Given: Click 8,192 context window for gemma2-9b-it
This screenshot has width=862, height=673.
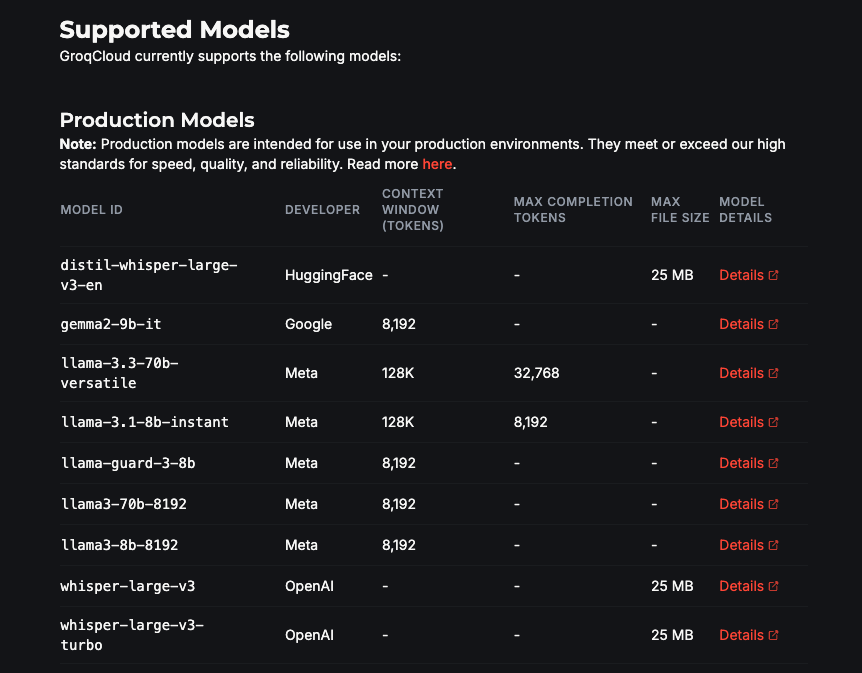Looking at the screenshot, I should 399,324.
